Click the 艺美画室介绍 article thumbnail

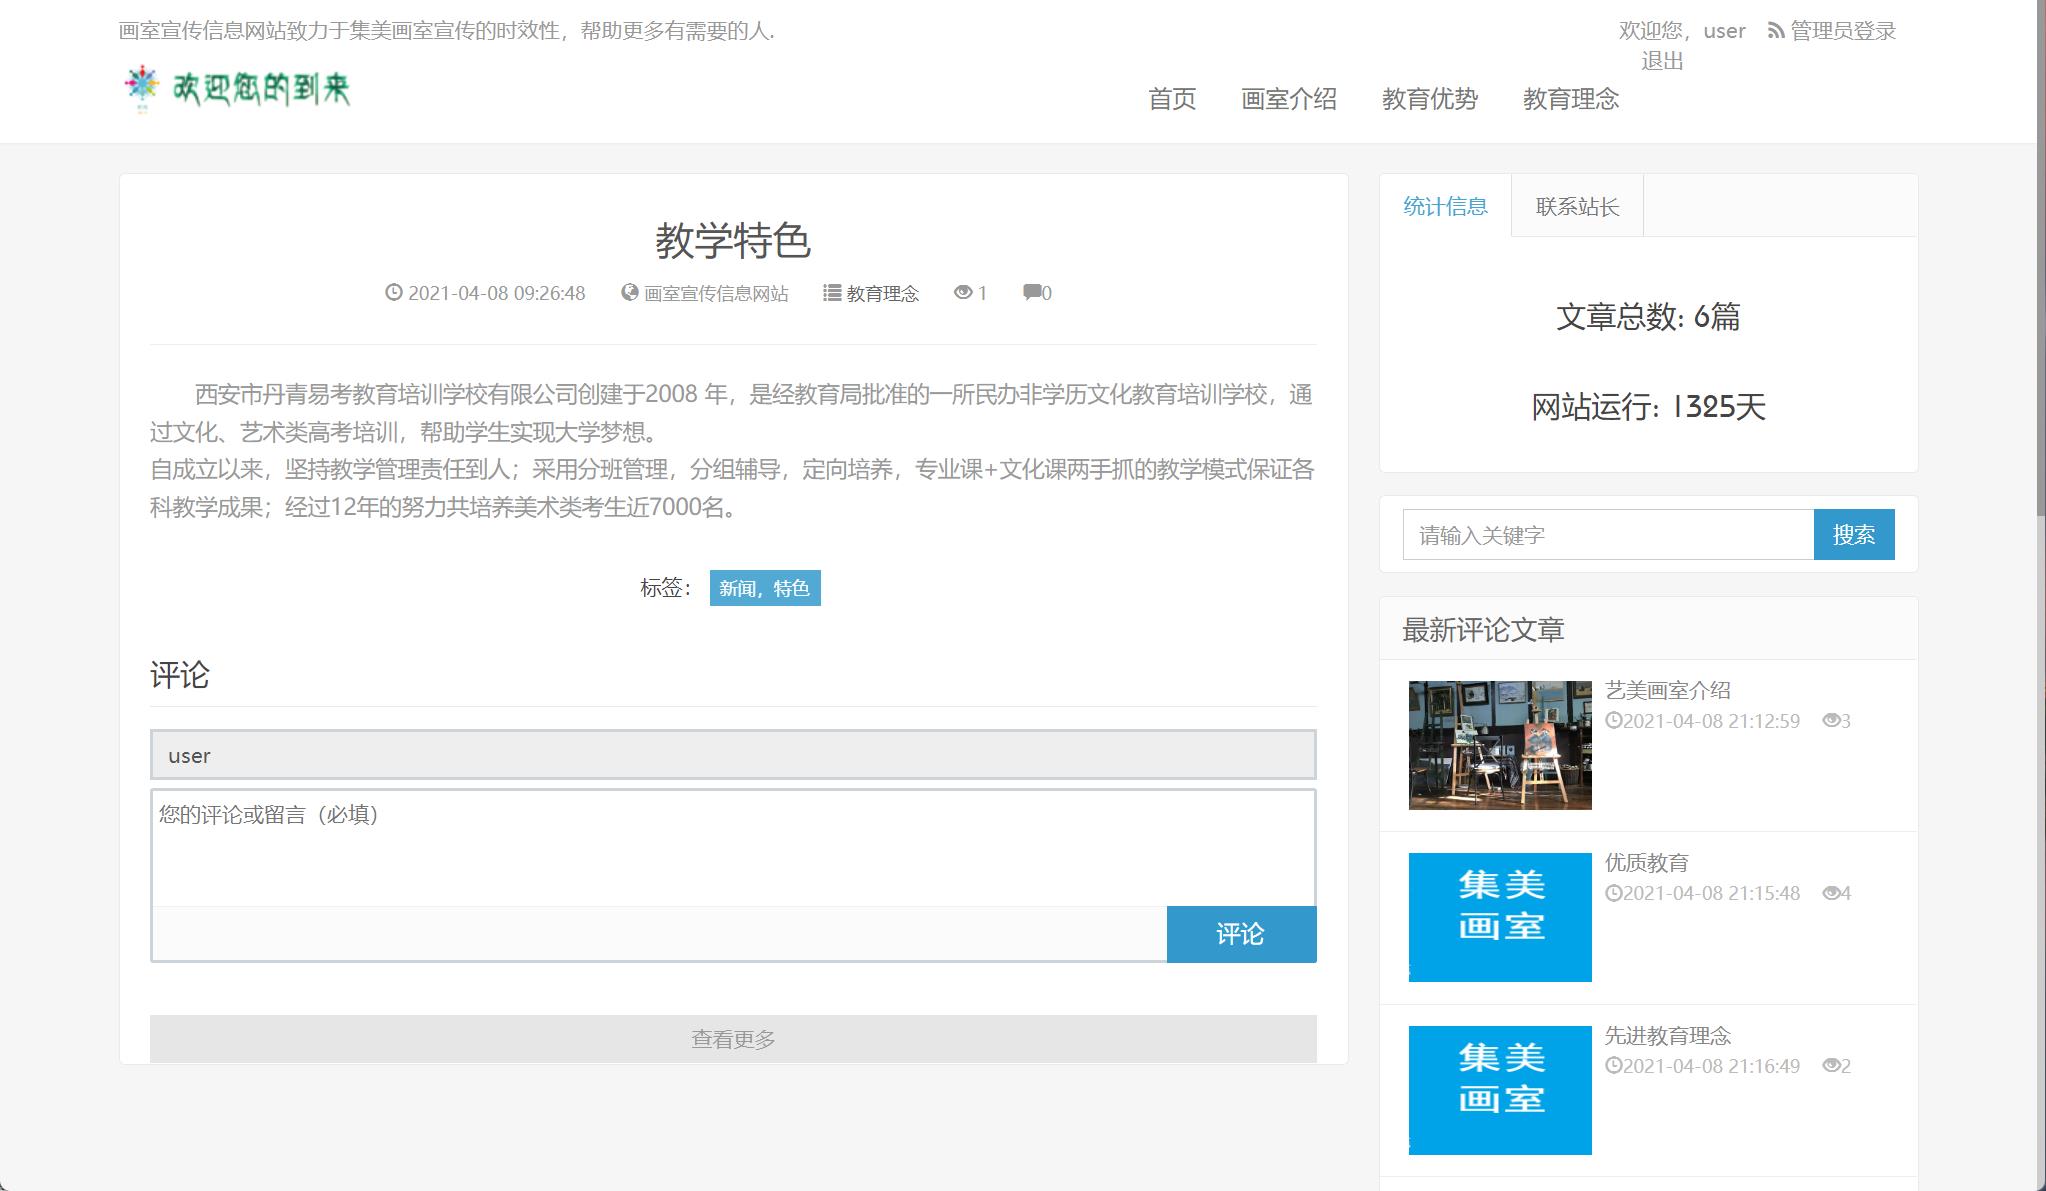click(1499, 745)
